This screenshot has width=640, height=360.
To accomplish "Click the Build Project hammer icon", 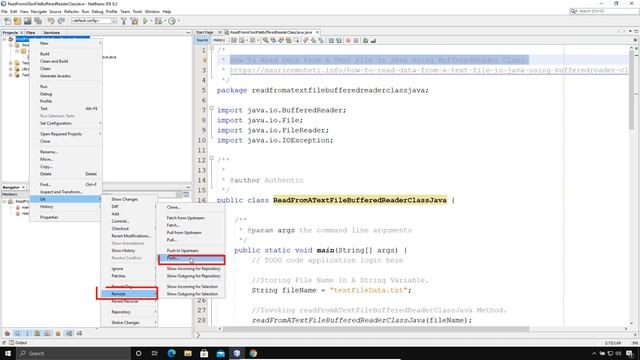I will coord(124,21).
